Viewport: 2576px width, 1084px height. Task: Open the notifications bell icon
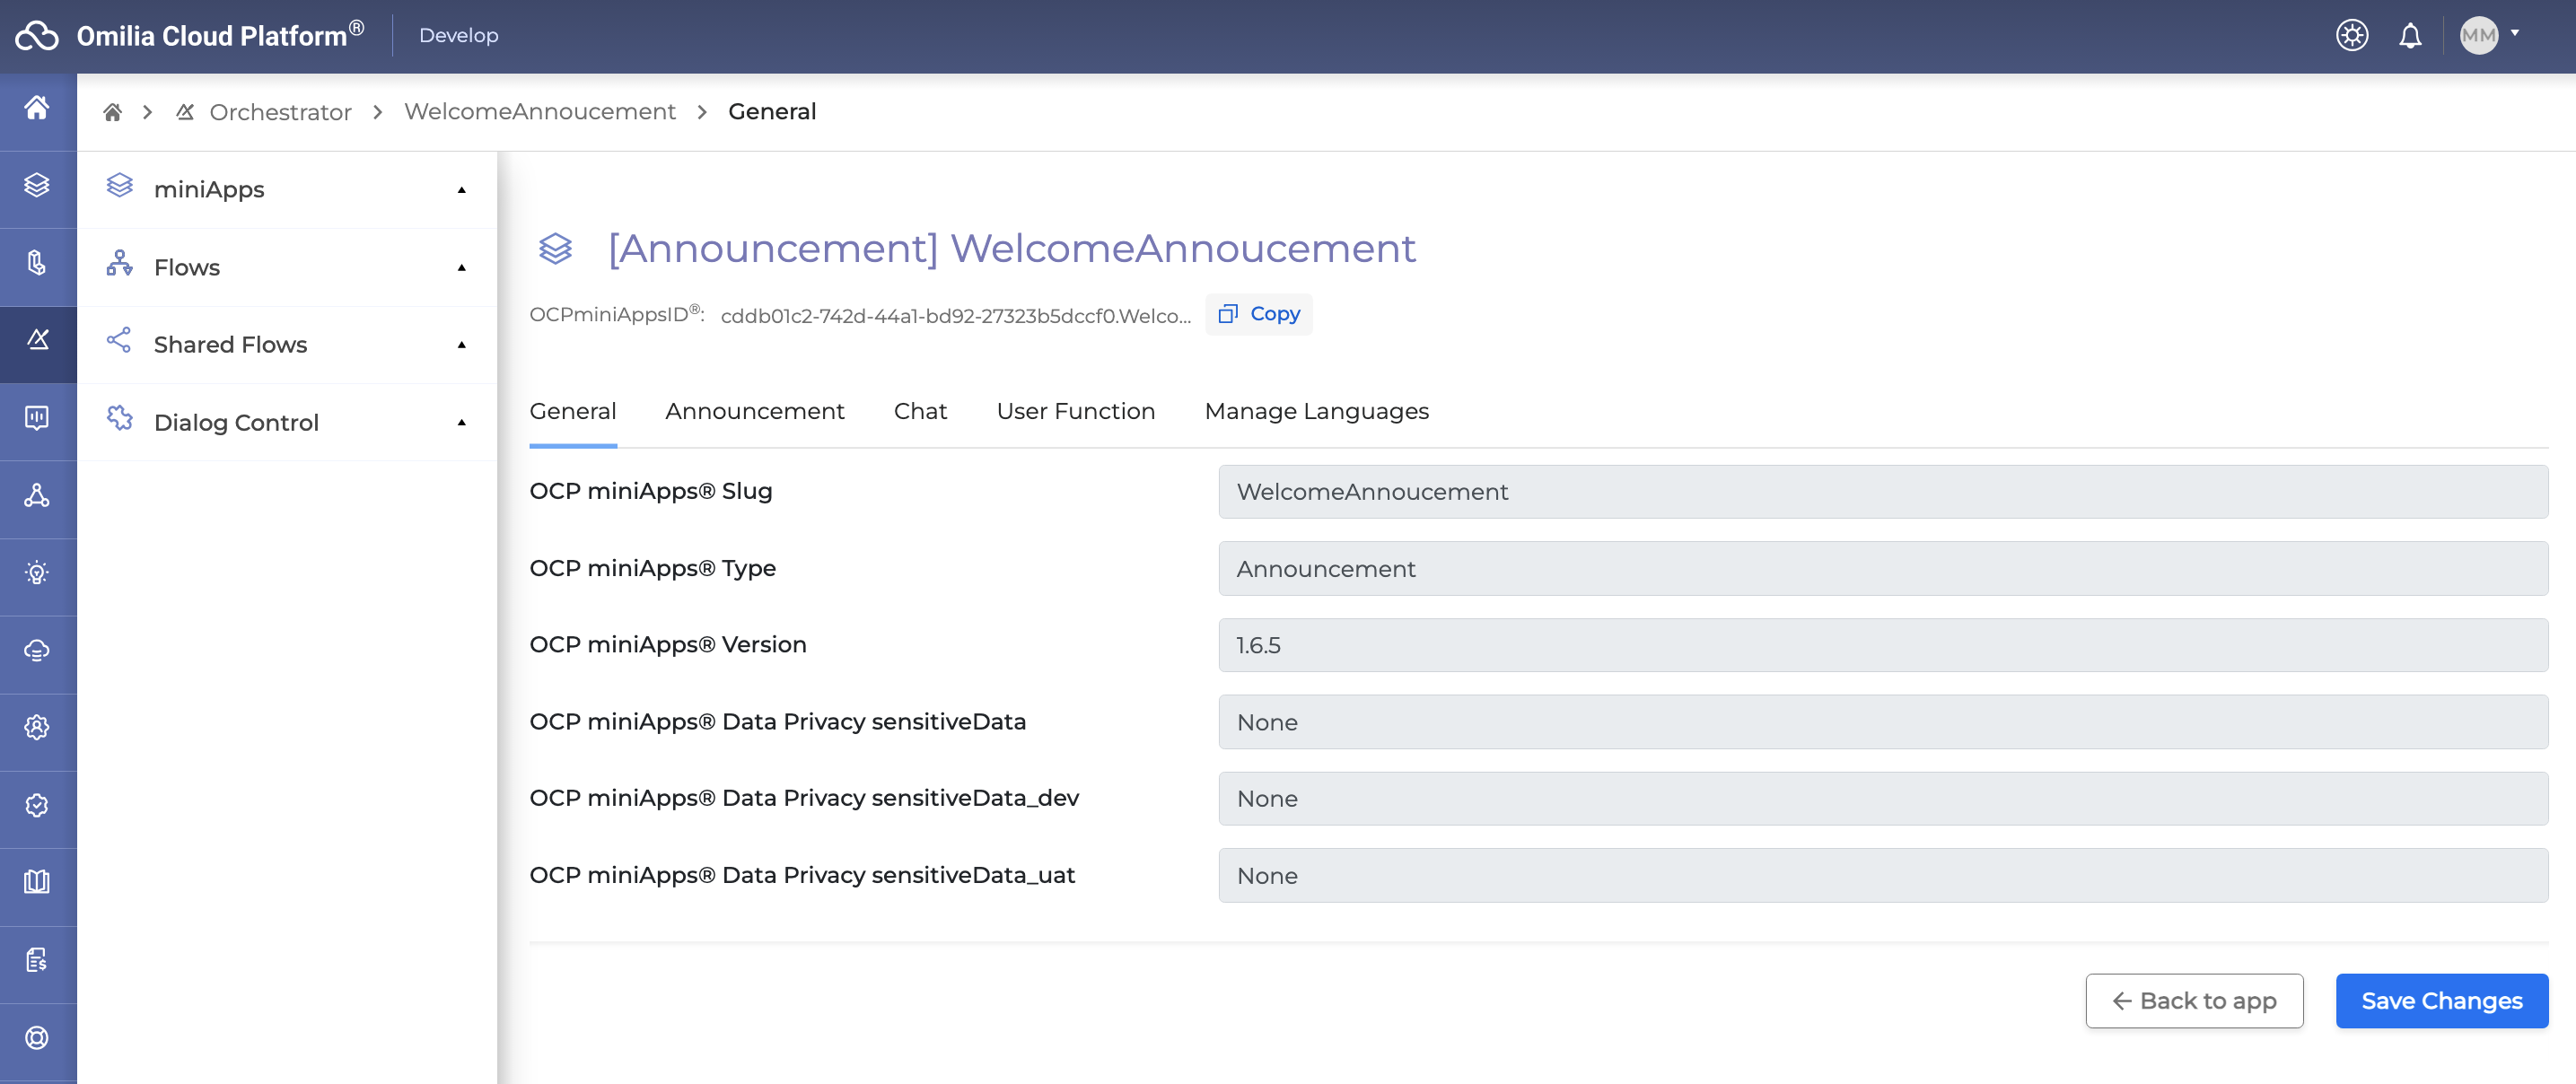click(x=2410, y=36)
